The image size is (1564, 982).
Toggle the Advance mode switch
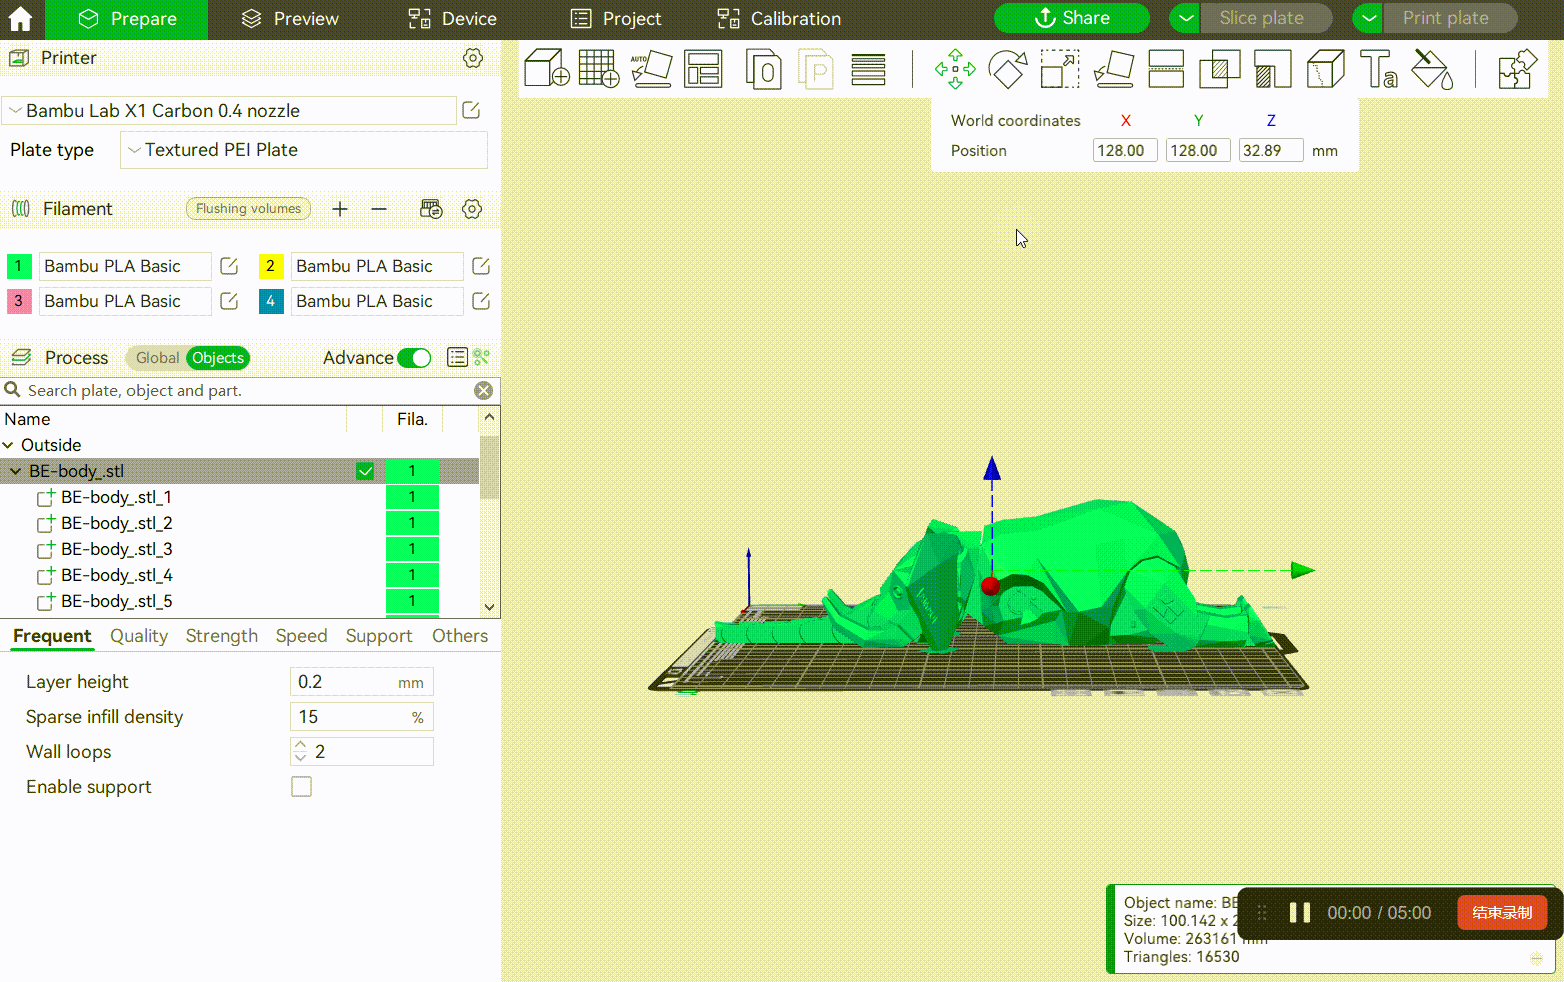pos(414,358)
